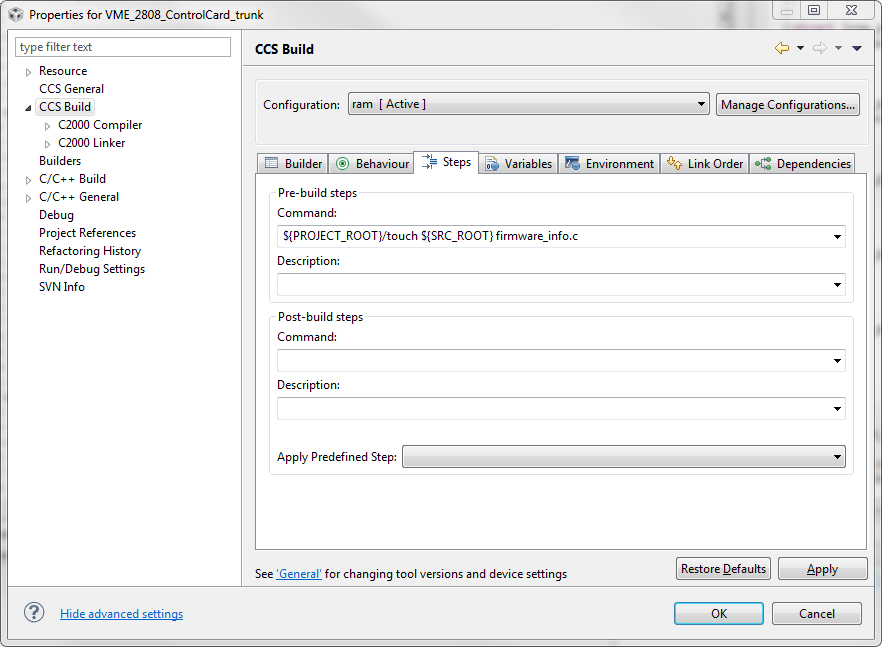Click the type filter text field
882x647 pixels.
[123, 47]
